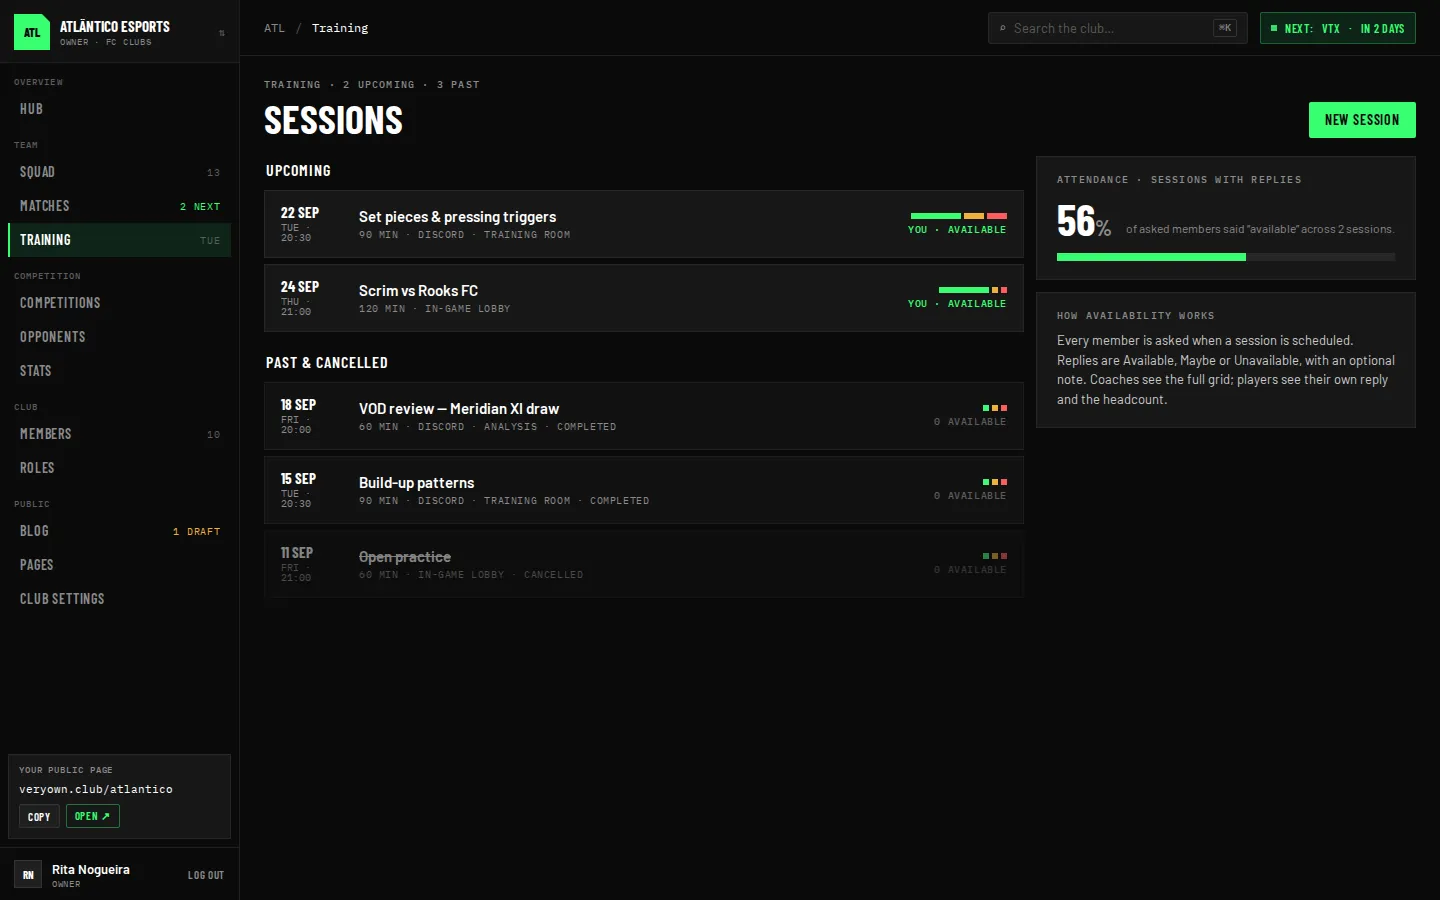Viewport: 1440px width, 900px height.
Task: Click the RN user avatar
Action: 28,874
